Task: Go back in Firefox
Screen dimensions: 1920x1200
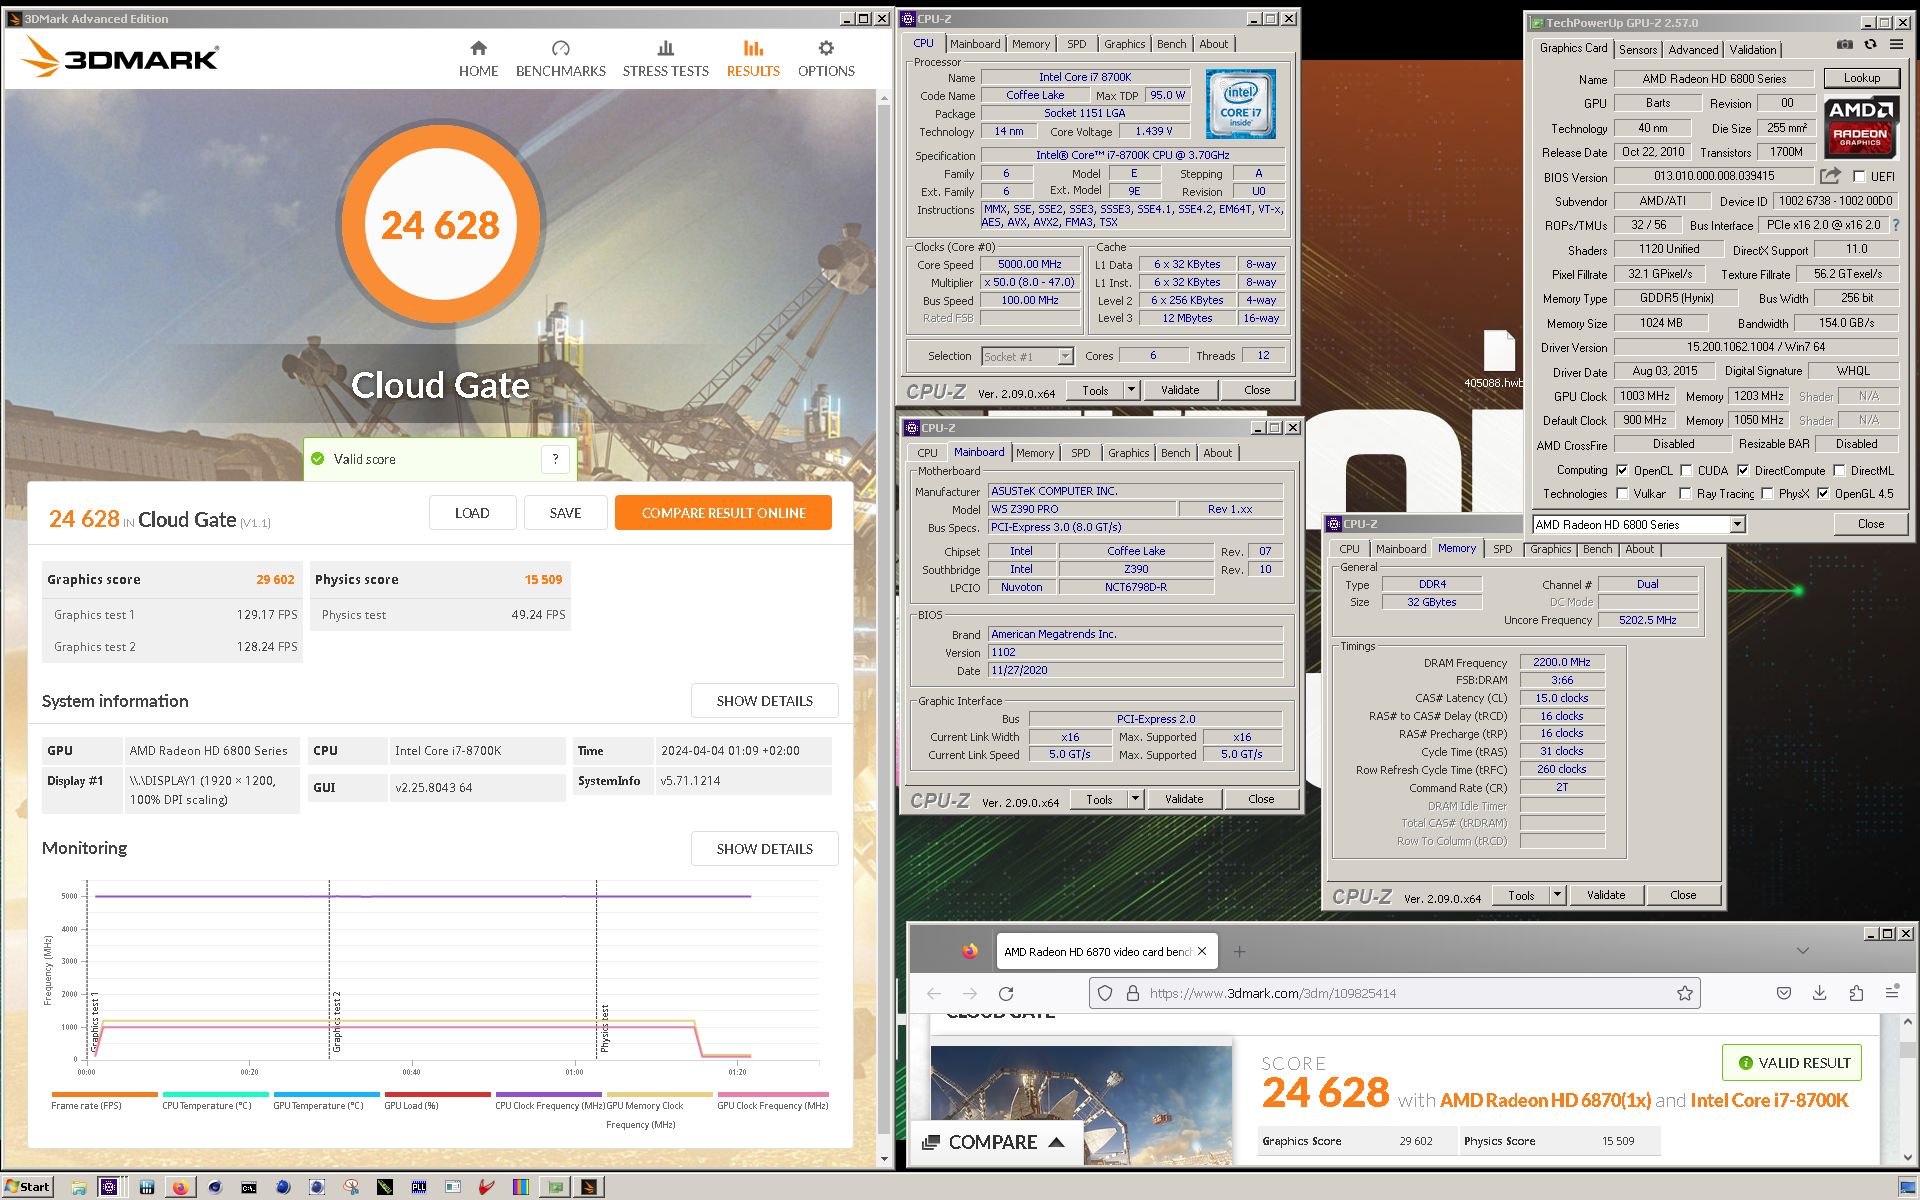Action: click(934, 993)
